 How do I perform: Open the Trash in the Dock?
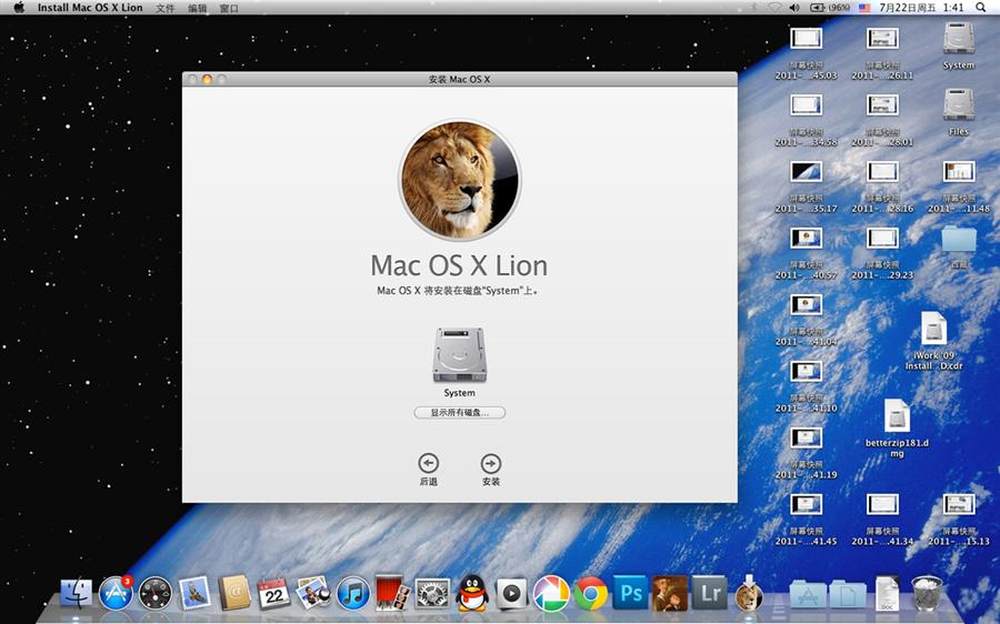(927, 593)
